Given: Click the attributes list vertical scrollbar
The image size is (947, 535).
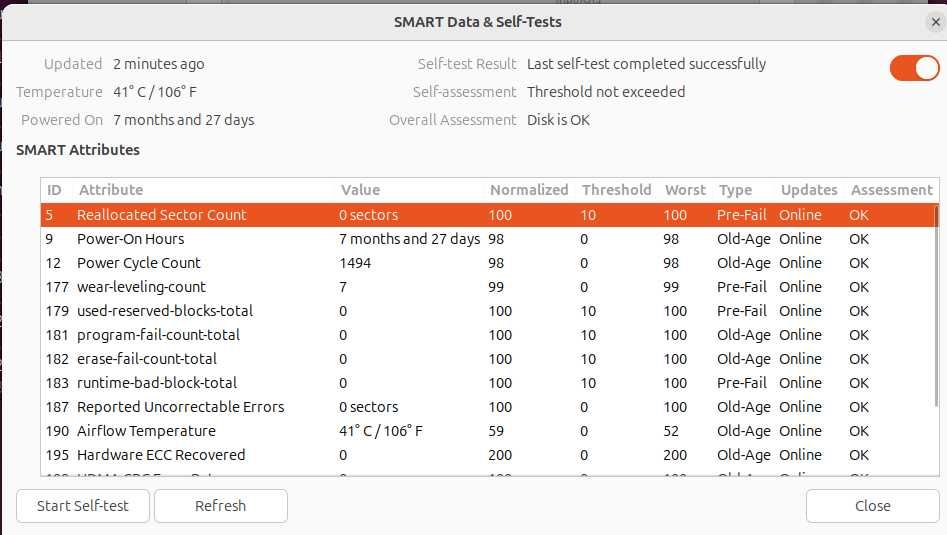Looking at the screenshot, I should tap(937, 300).
